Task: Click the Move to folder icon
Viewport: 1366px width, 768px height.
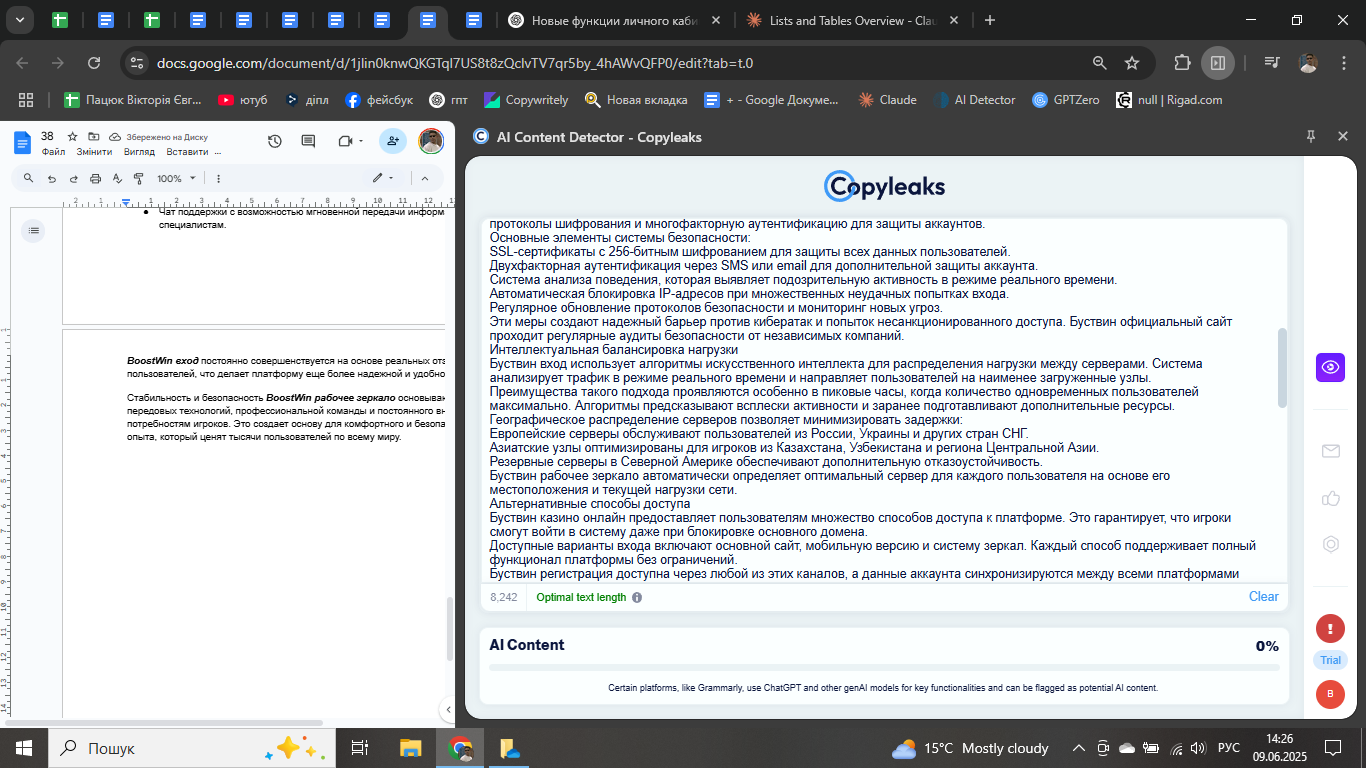Action: pos(94,136)
